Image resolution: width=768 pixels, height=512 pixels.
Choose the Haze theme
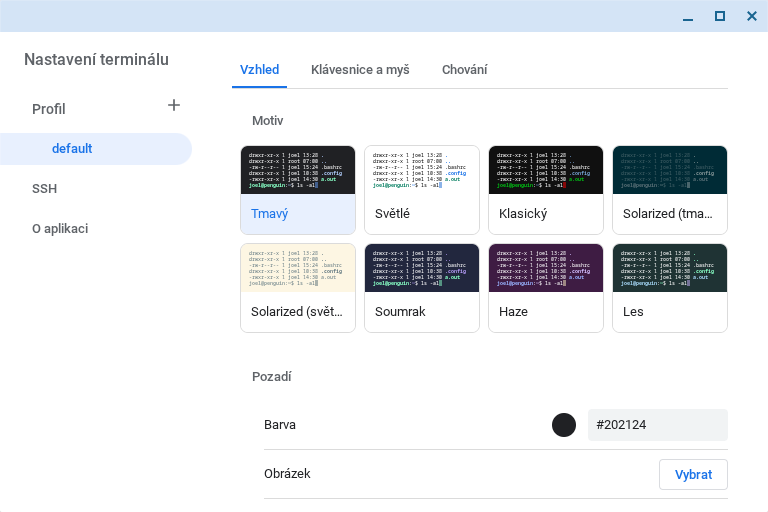[546, 288]
